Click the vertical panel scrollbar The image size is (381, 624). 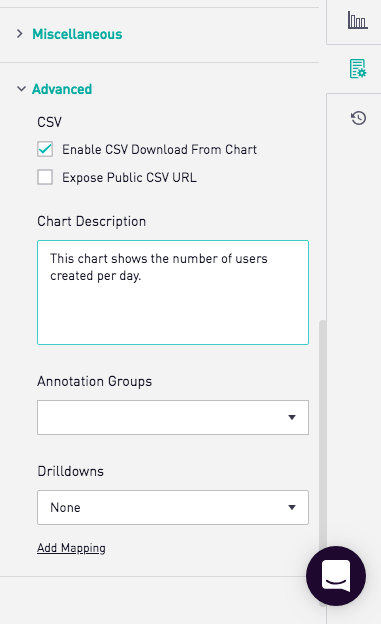tap(322, 462)
